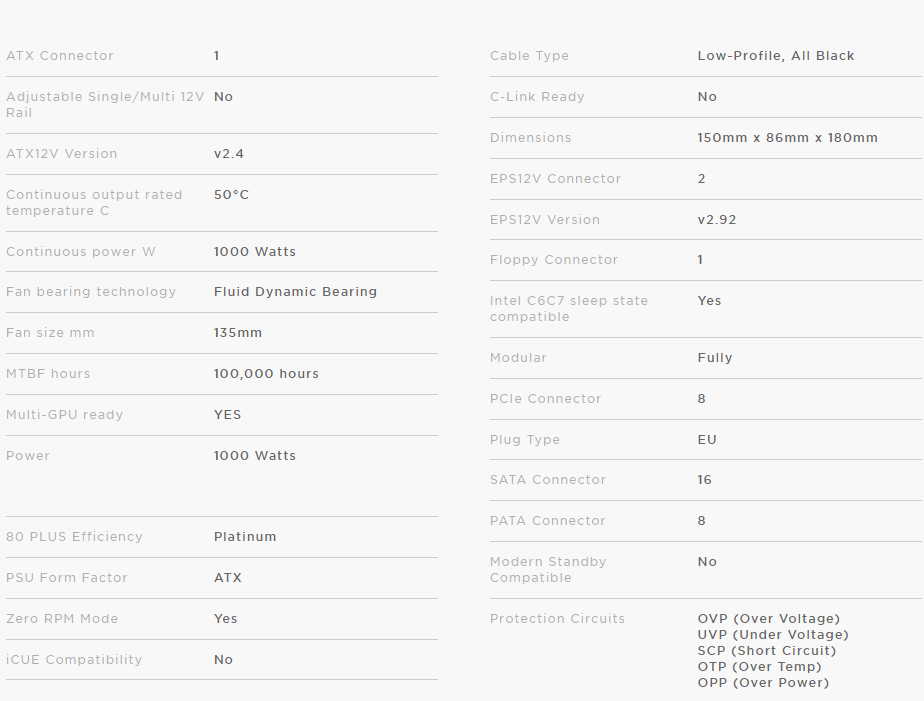Click the ATX Connector label

(x=60, y=56)
